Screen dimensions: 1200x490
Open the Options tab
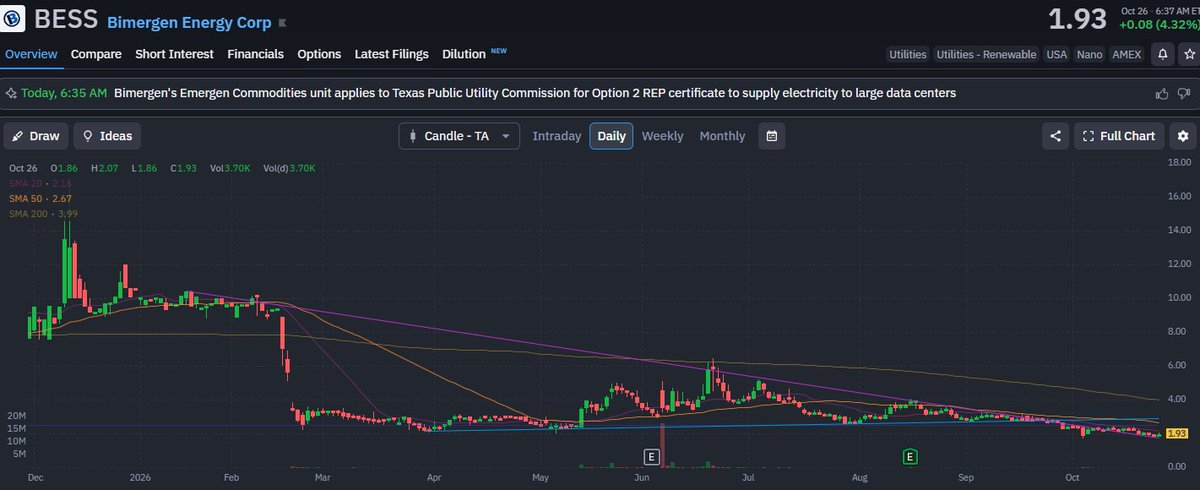(x=319, y=54)
